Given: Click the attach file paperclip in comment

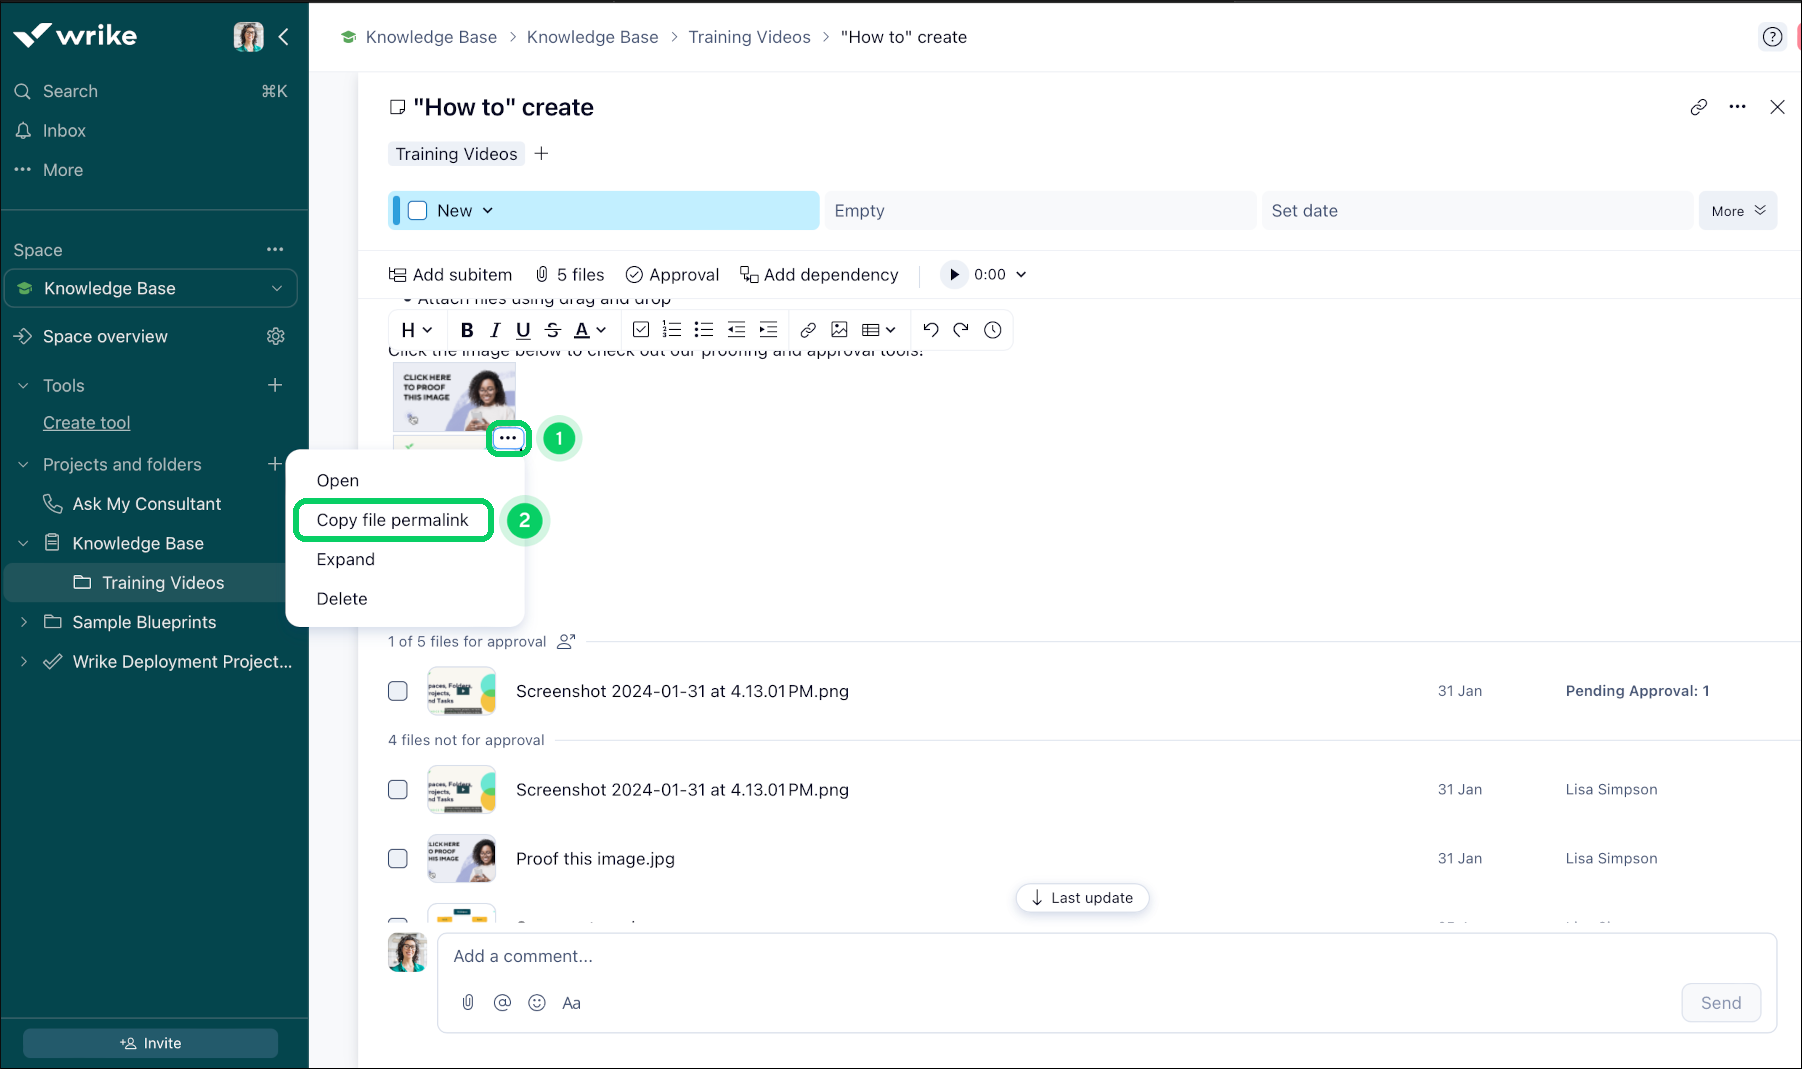Looking at the screenshot, I should pyautogui.click(x=468, y=1003).
